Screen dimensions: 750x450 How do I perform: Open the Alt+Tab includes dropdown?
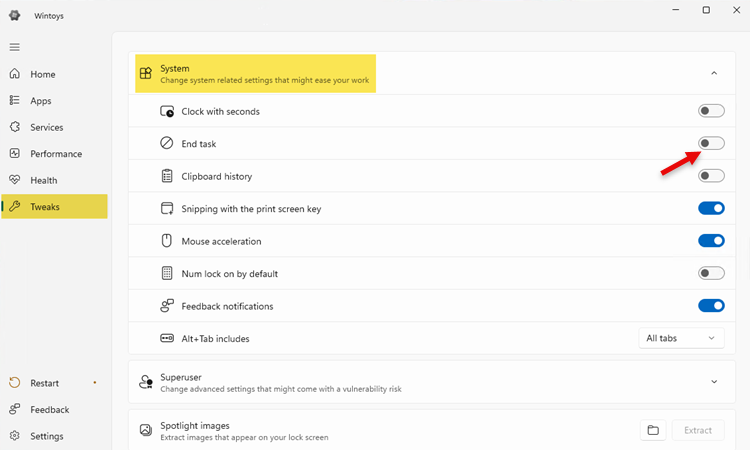point(681,338)
